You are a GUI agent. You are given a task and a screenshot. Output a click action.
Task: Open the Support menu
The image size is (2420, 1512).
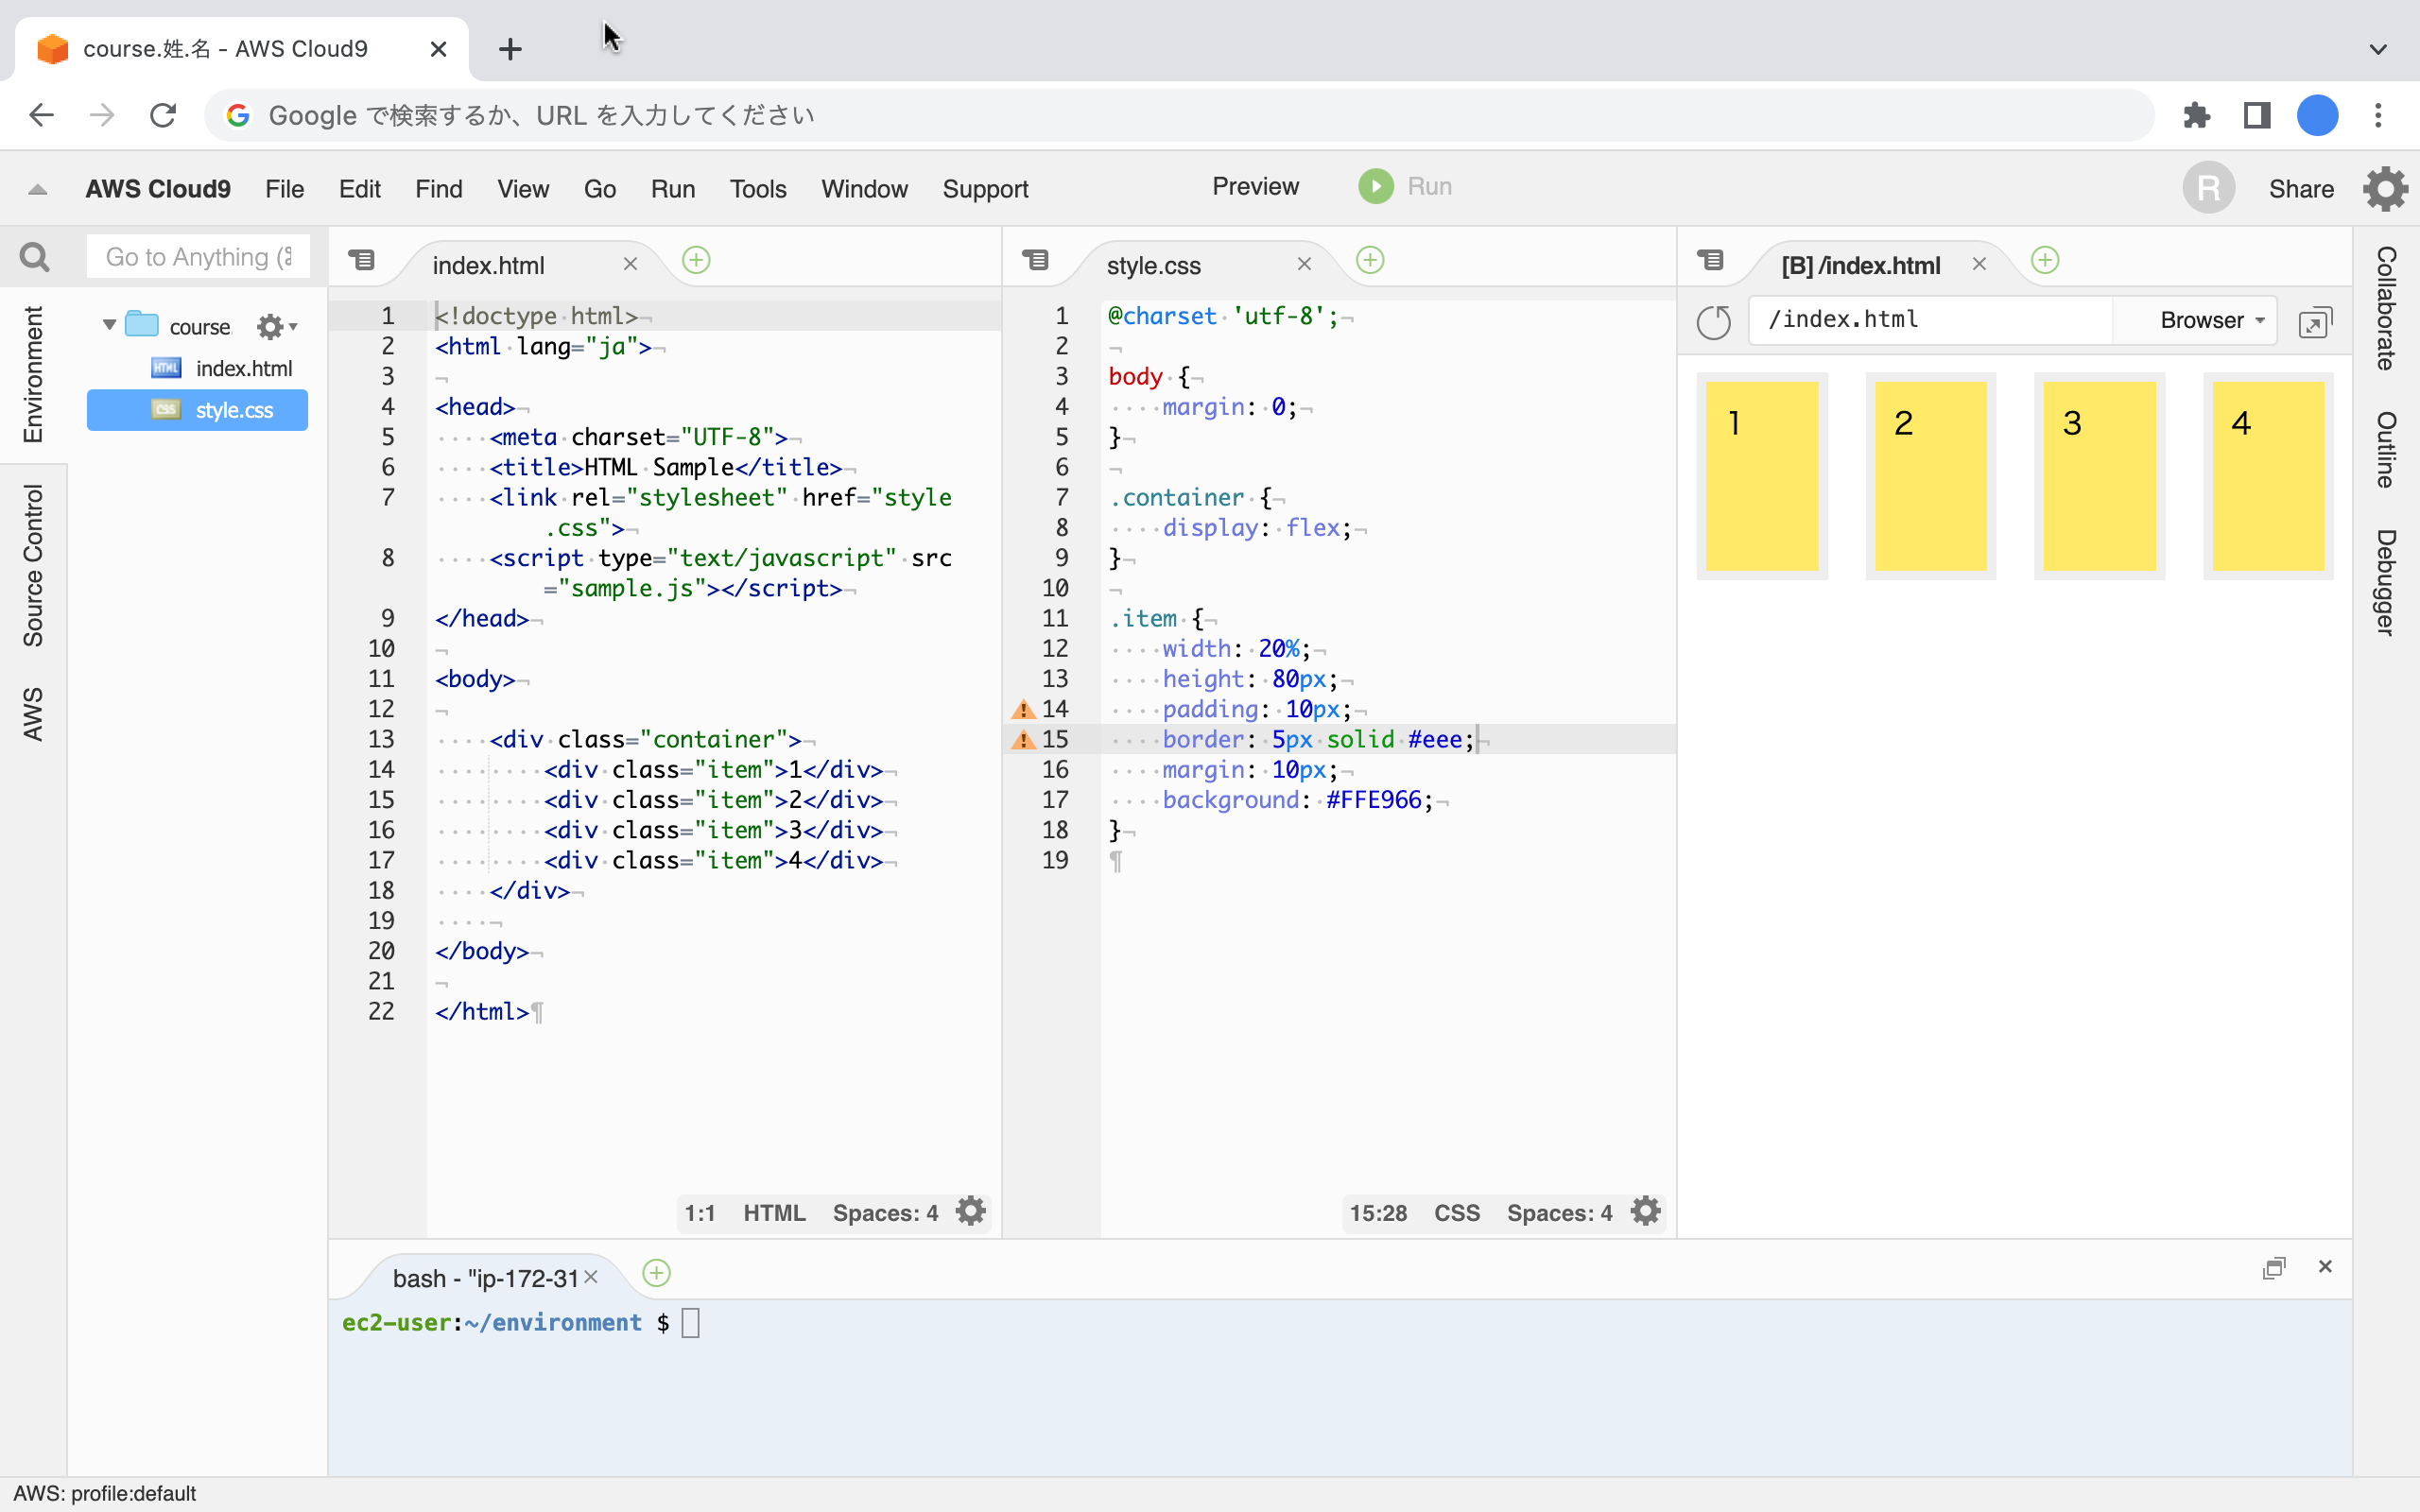(985, 189)
